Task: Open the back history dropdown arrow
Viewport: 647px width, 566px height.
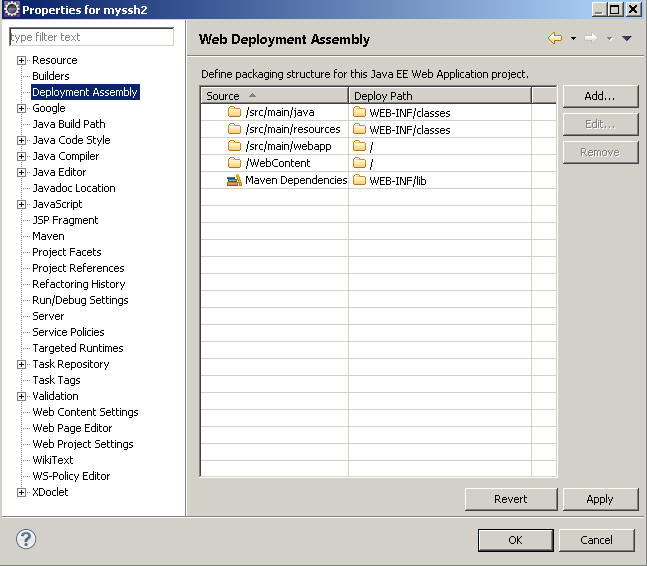Action: 573,39
